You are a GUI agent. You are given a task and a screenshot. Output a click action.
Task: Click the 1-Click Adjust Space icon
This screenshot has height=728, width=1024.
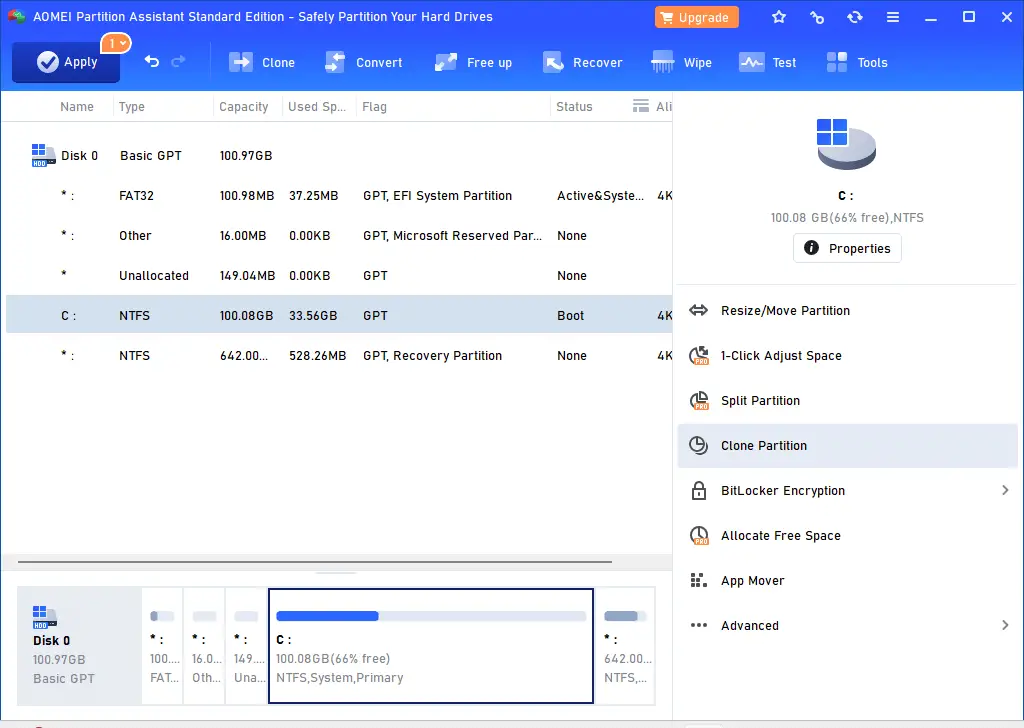[x=699, y=355]
